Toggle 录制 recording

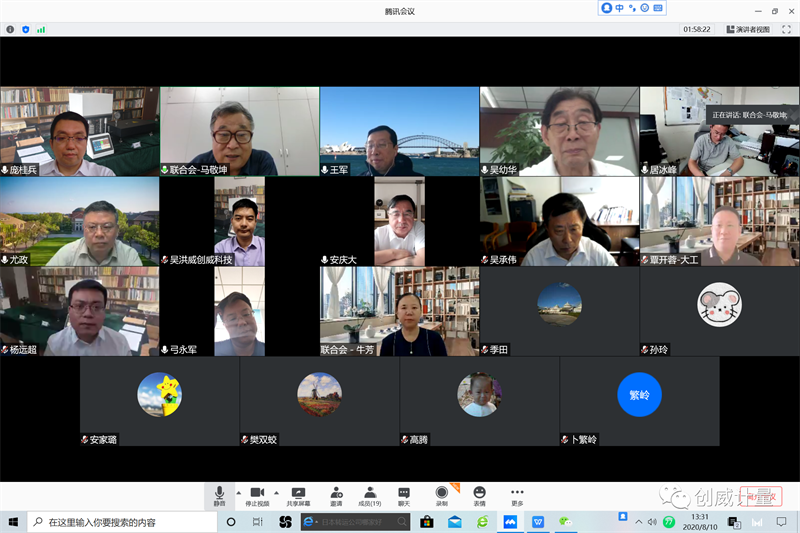(x=441, y=494)
